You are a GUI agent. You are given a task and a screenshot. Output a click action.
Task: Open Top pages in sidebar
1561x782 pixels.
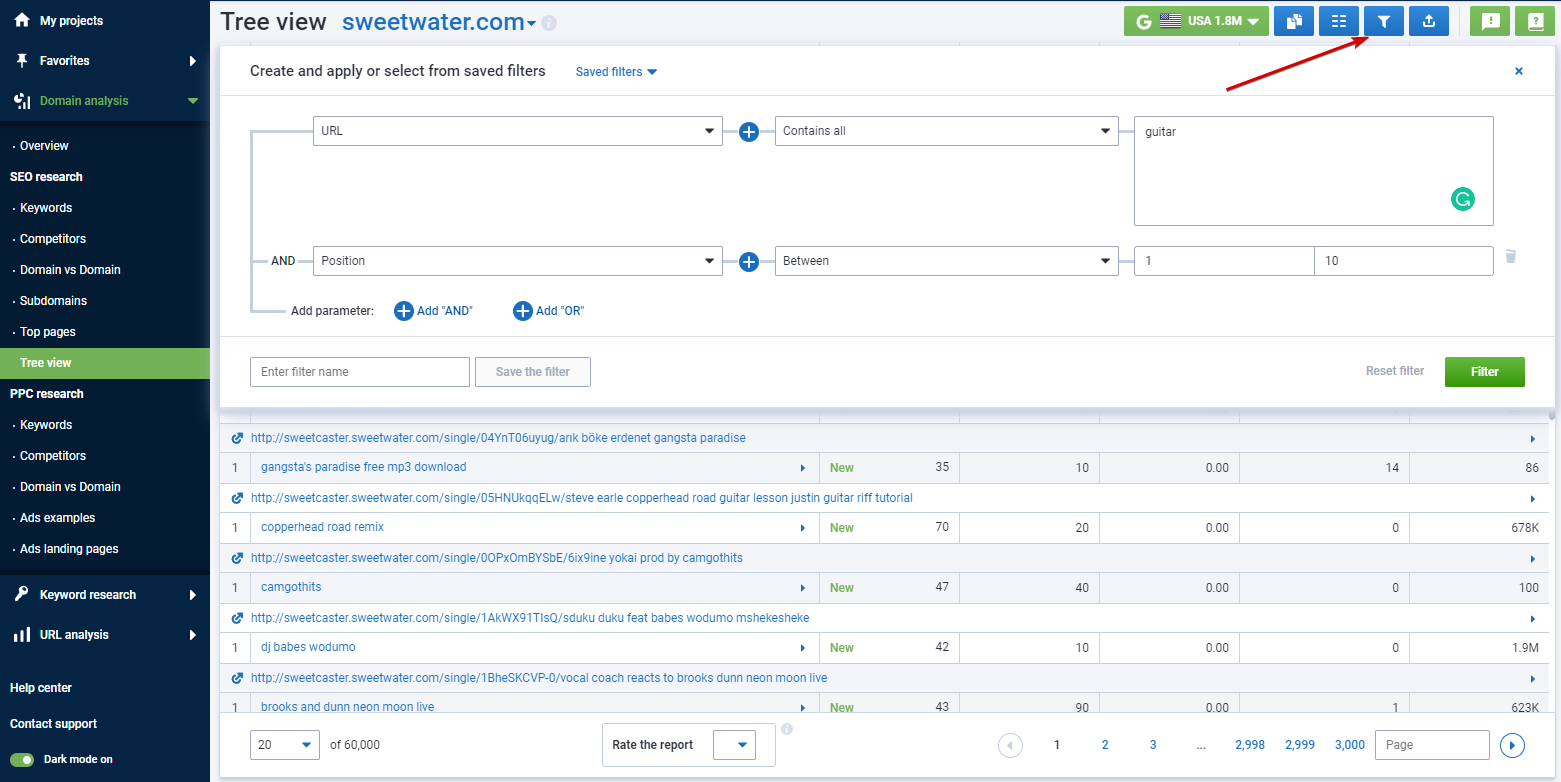coord(48,332)
